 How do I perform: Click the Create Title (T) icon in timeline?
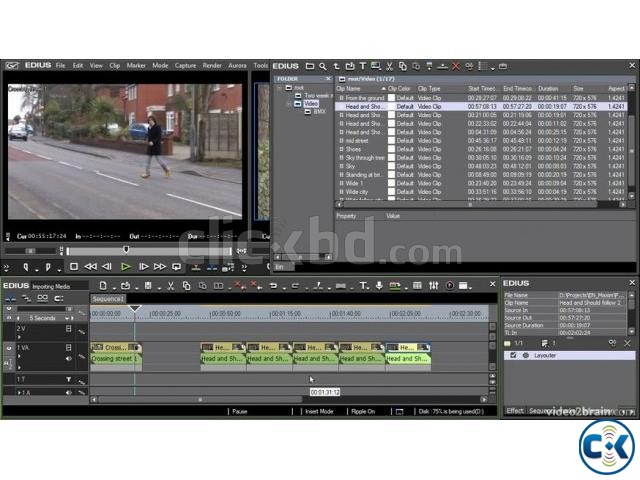(363, 286)
